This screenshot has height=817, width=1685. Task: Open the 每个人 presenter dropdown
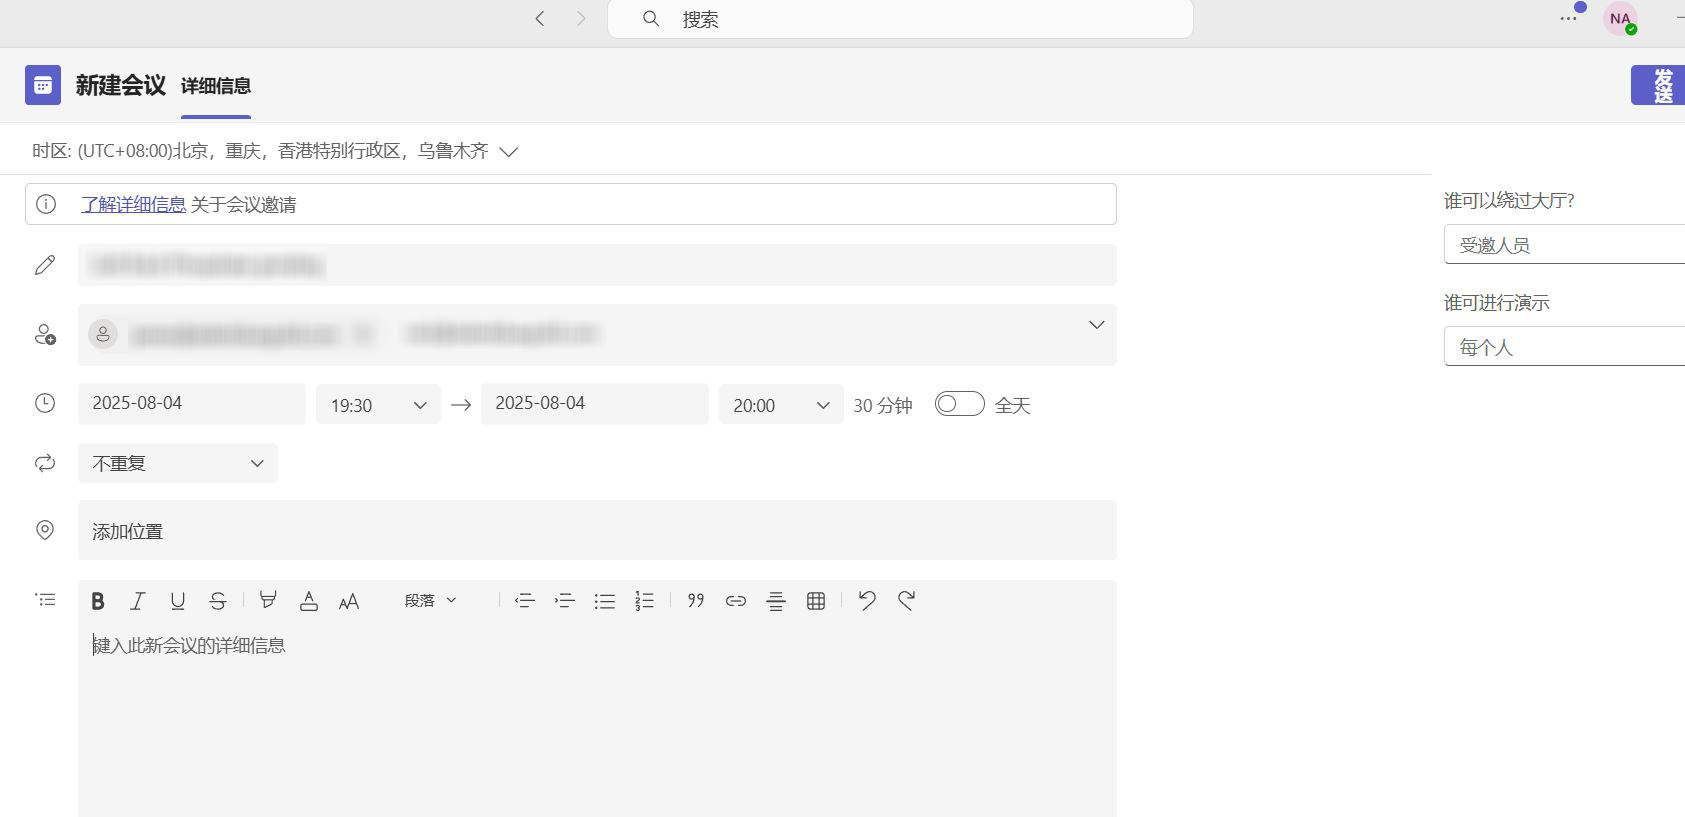1564,347
